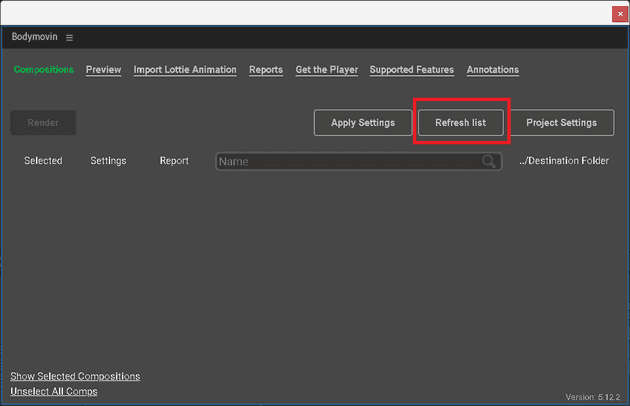Go to Import Lottie Animation
The width and height of the screenshot is (630, 406).
185,70
